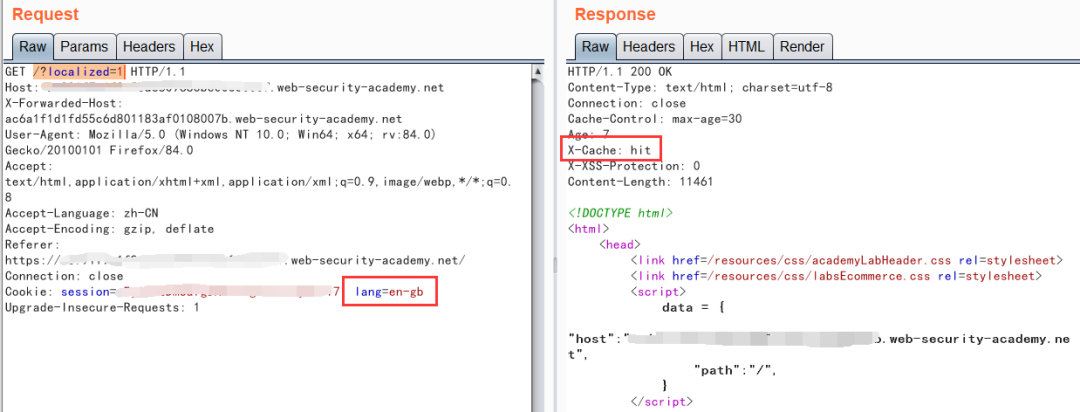1080x412 pixels.
Task: Click the X-Forwarded-Host header line
Action: [x=64, y=103]
